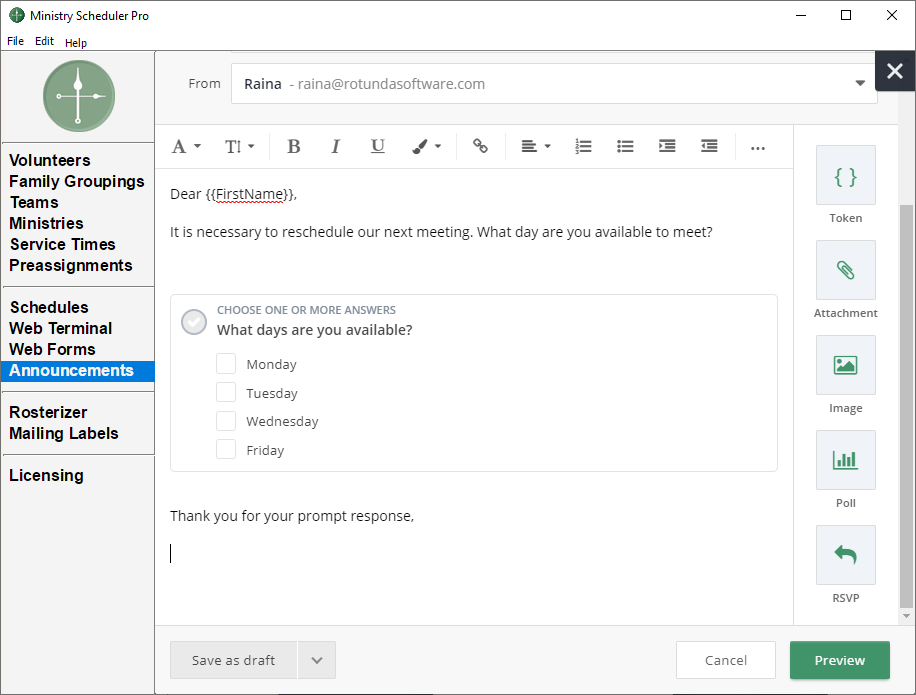The width and height of the screenshot is (916, 695).
Task: Open the File menu
Action: click(16, 41)
